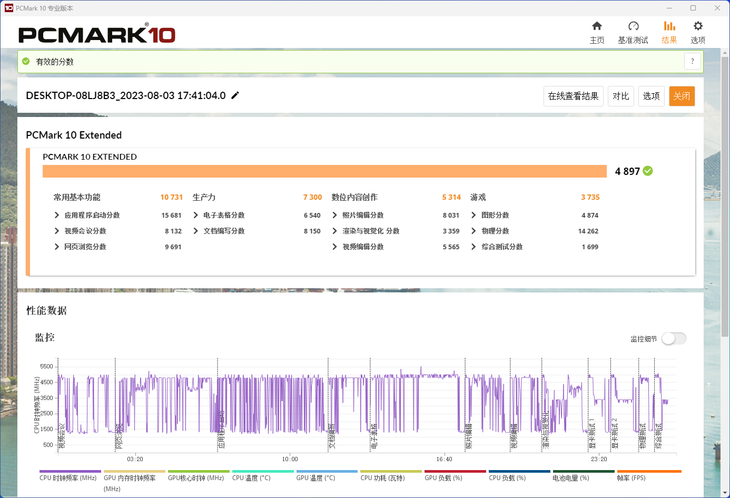Open the 基准测试 benchmark gauge icon

click(633, 33)
